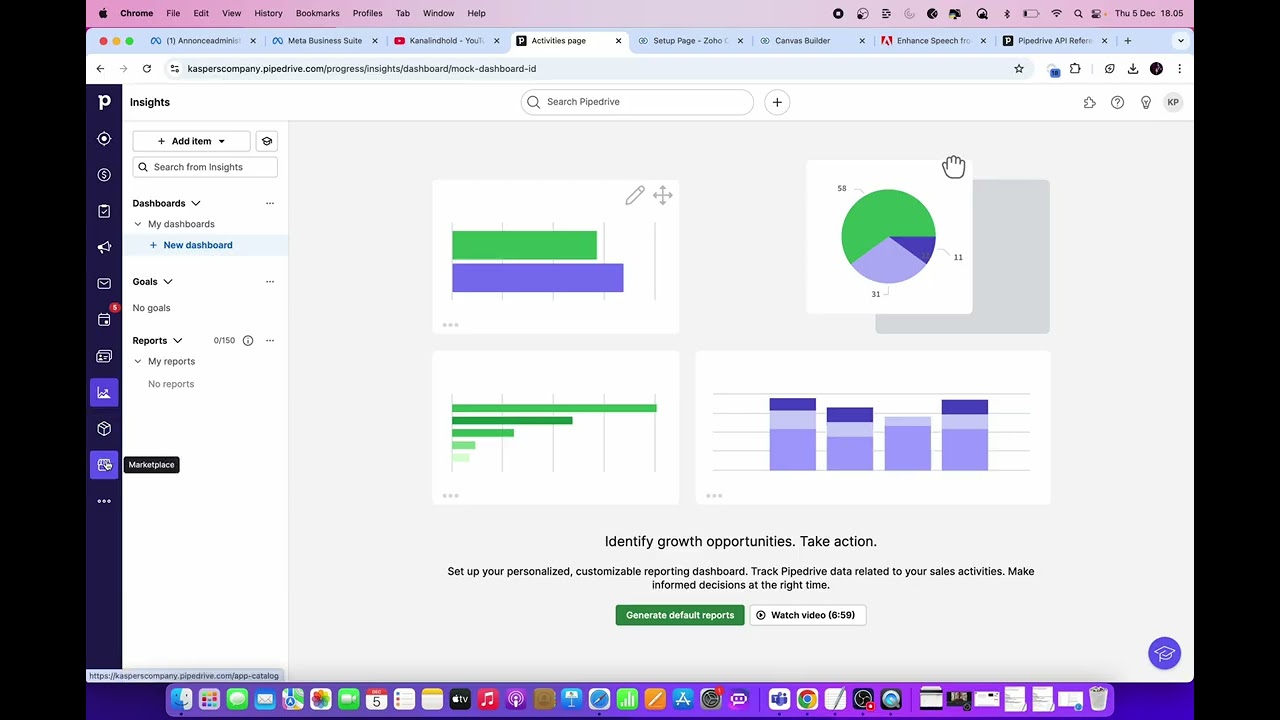Click the stacked bar chart preview
The image size is (1280, 720).
coord(873,428)
